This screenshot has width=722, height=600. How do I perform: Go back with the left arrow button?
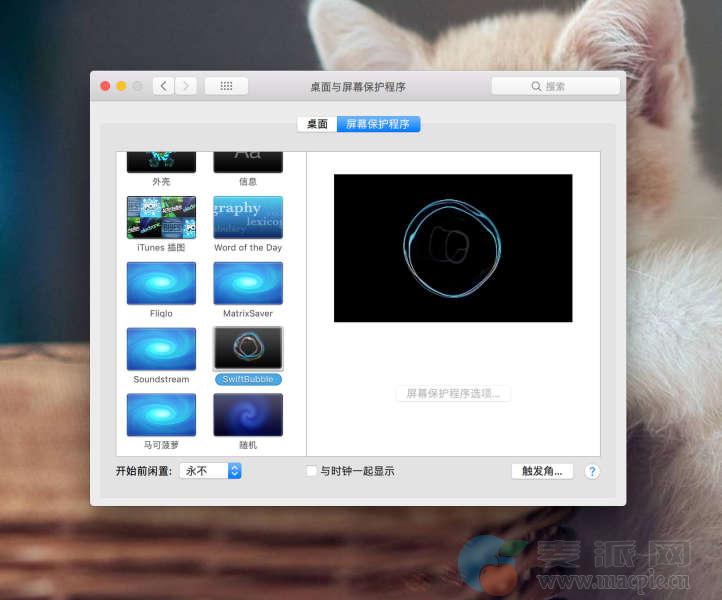pyautogui.click(x=164, y=86)
